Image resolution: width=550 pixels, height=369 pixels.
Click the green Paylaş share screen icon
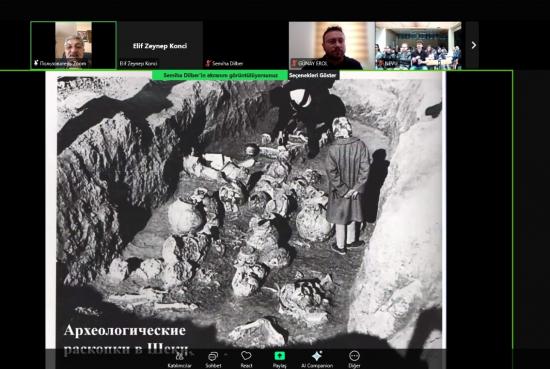coord(280,356)
